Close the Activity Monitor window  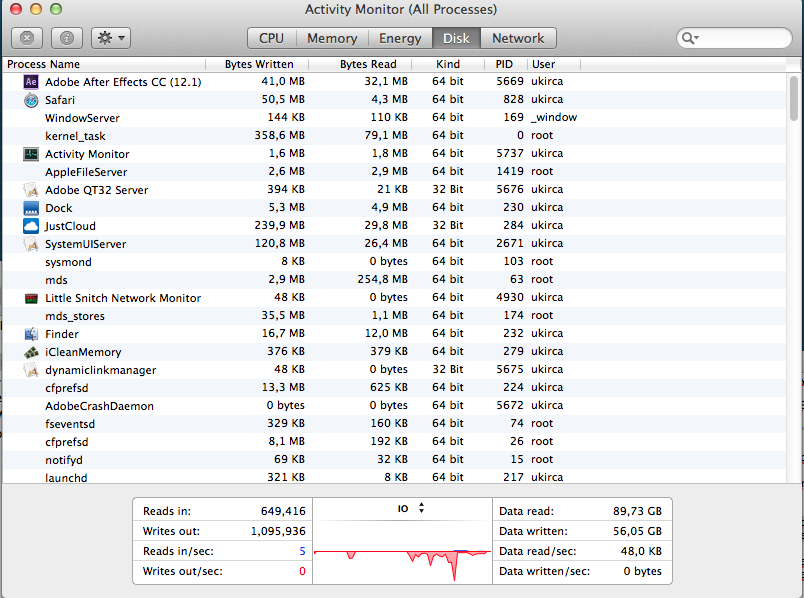pyautogui.click(x=16, y=9)
